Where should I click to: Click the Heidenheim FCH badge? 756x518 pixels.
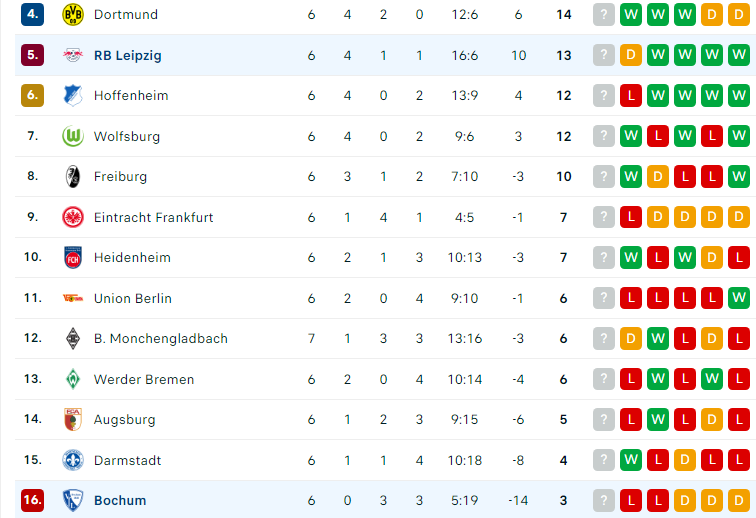coord(73,258)
